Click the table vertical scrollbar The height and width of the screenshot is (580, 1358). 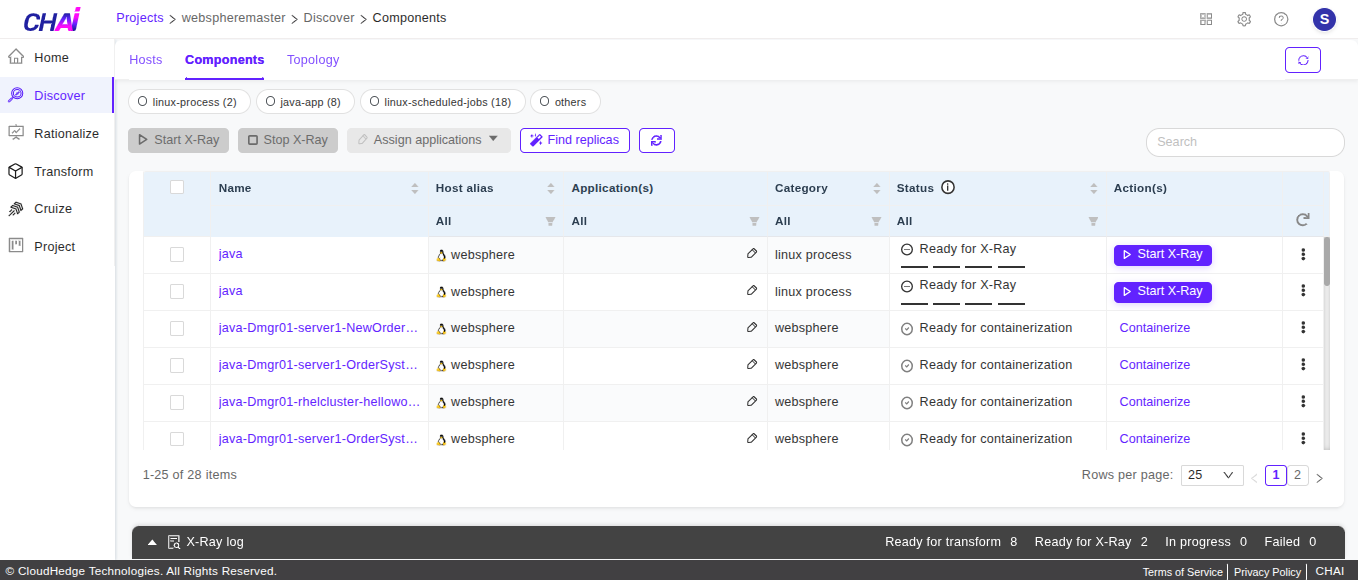1327,262
